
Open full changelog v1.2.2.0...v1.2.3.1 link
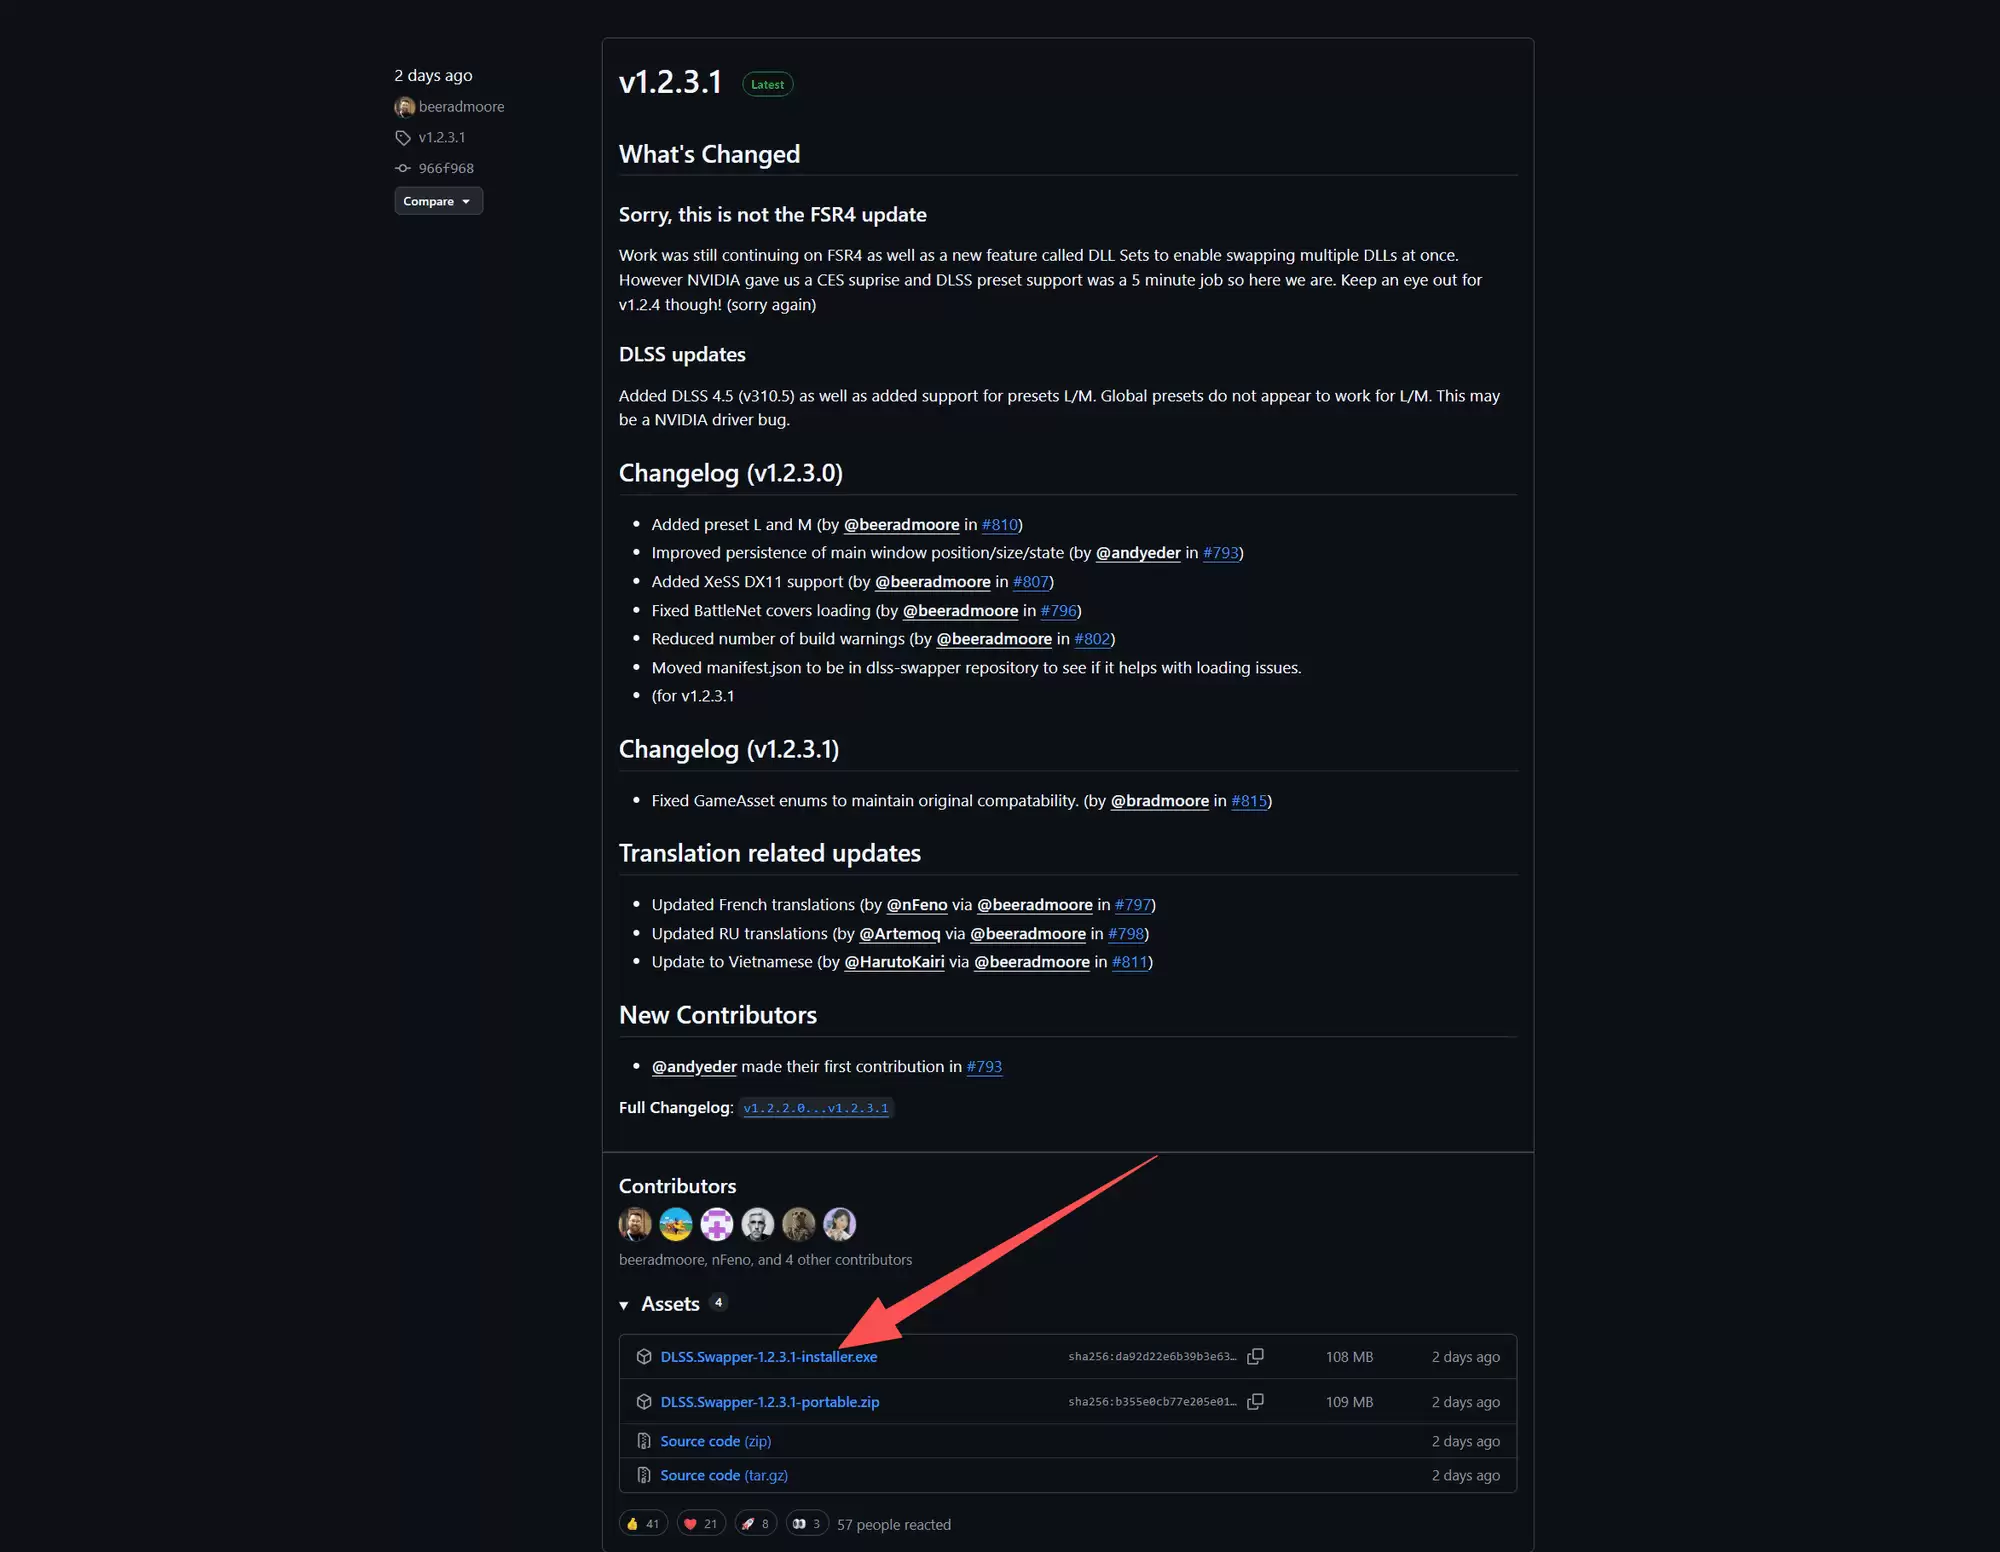[815, 1108]
